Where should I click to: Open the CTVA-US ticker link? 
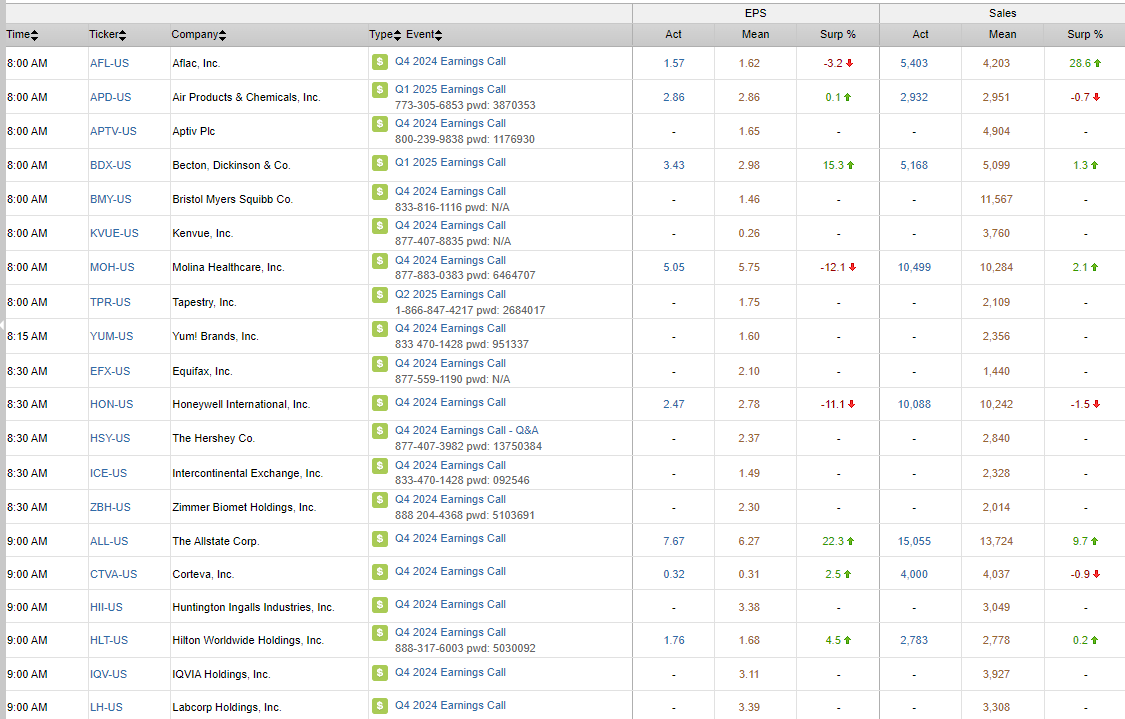pos(113,574)
